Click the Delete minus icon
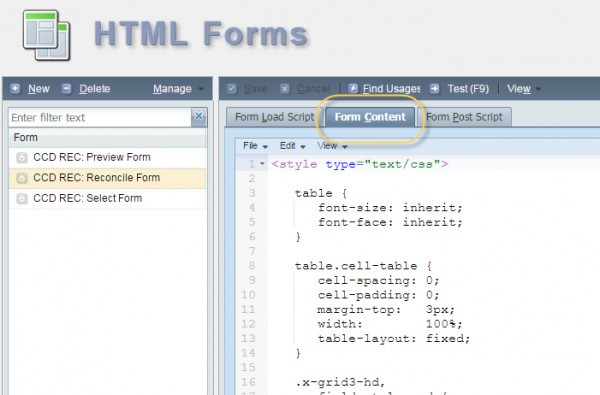The height and width of the screenshot is (395, 600). (x=66, y=88)
